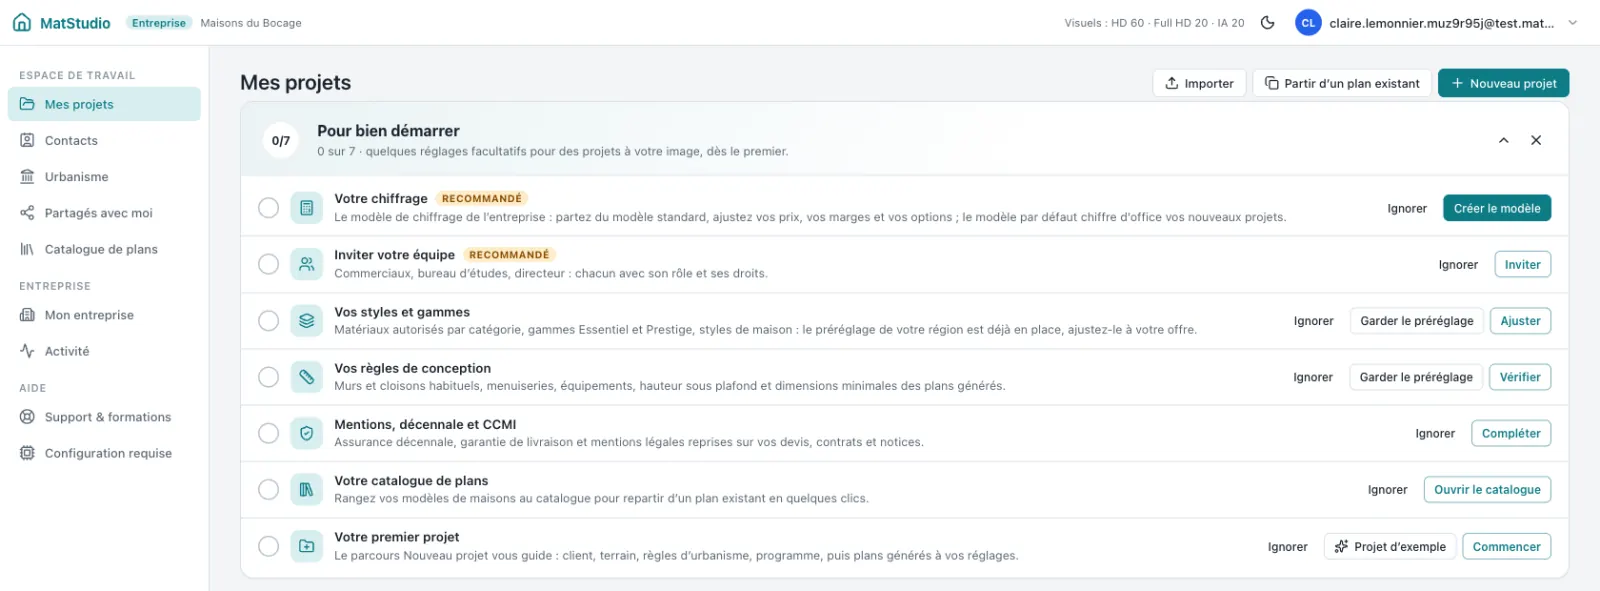Image resolution: width=1600 pixels, height=591 pixels.
Task: Keep préréglage for Vos règles de conception
Action: [x=1416, y=377]
